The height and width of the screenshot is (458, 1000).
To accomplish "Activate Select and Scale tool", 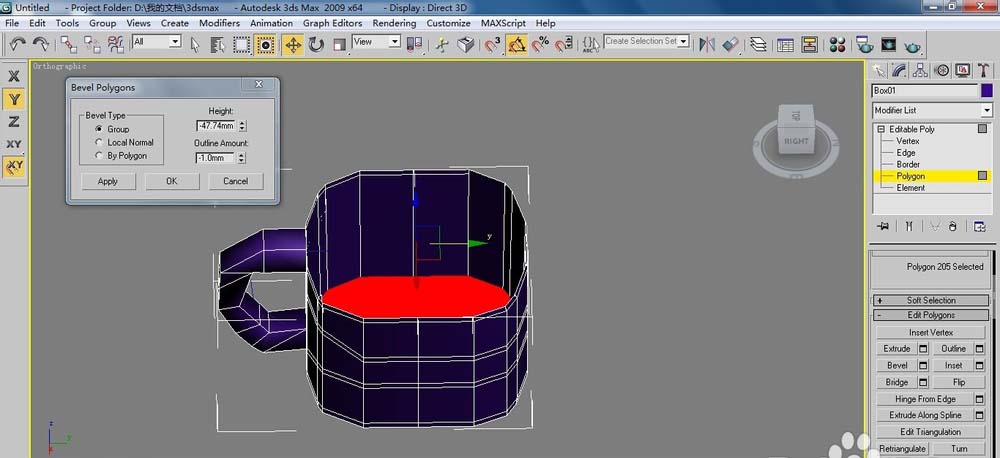I will coord(339,45).
